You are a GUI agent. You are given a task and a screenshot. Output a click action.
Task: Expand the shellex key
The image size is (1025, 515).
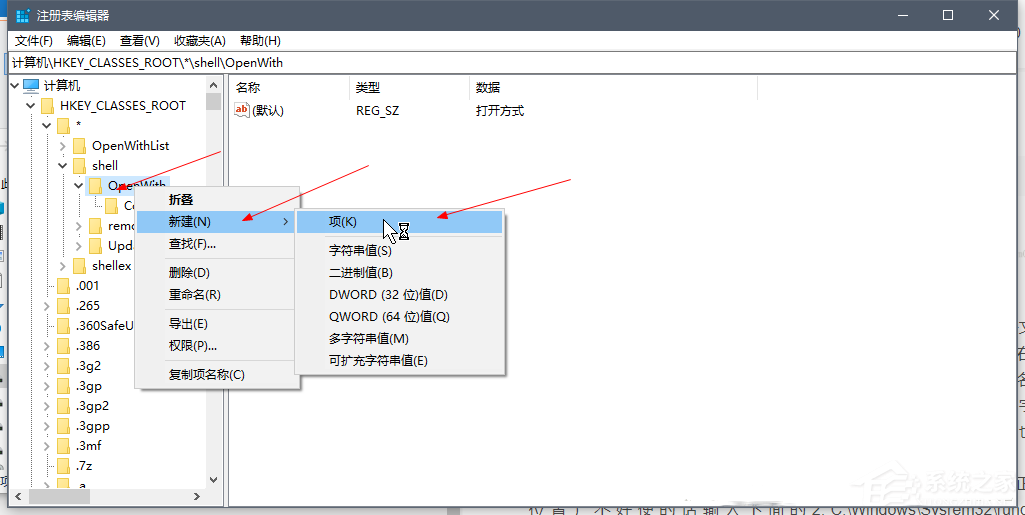click(63, 265)
